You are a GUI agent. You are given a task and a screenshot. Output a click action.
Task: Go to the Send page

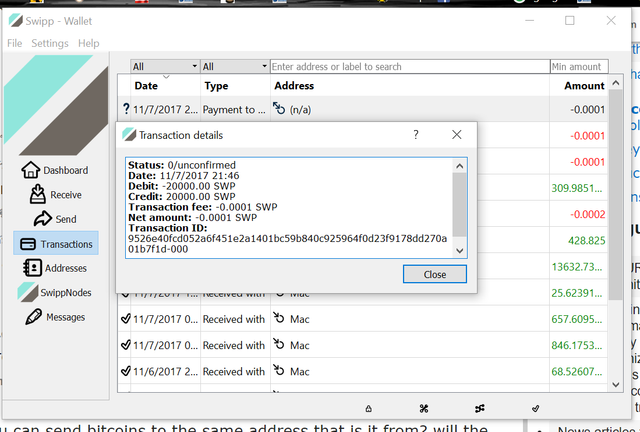tap(55, 219)
